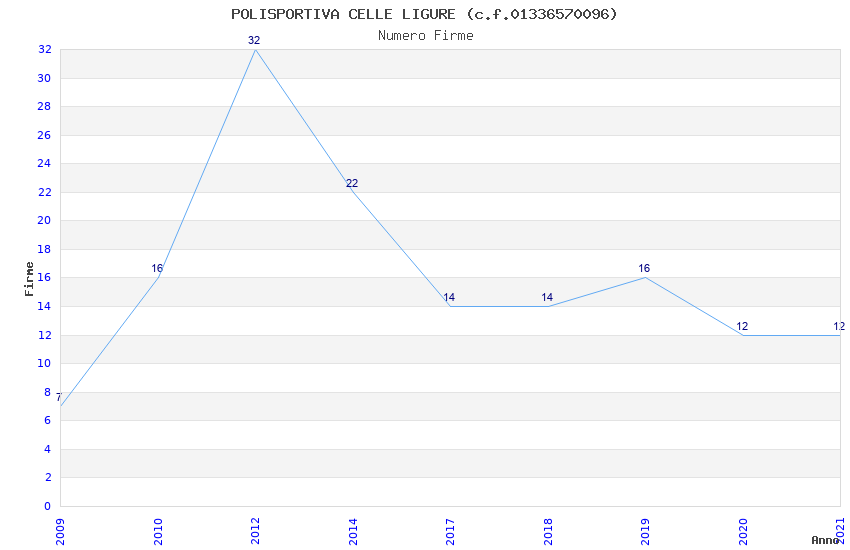This screenshot has height=550, width=850.
Task: Click the y-axis tick 2
Action: point(48,477)
